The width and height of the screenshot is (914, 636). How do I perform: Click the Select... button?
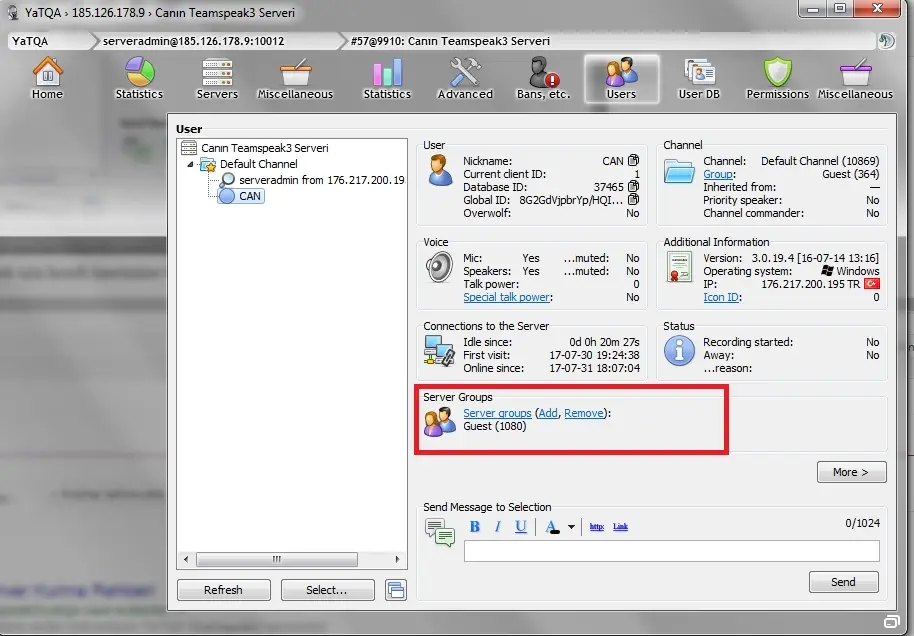(327, 590)
